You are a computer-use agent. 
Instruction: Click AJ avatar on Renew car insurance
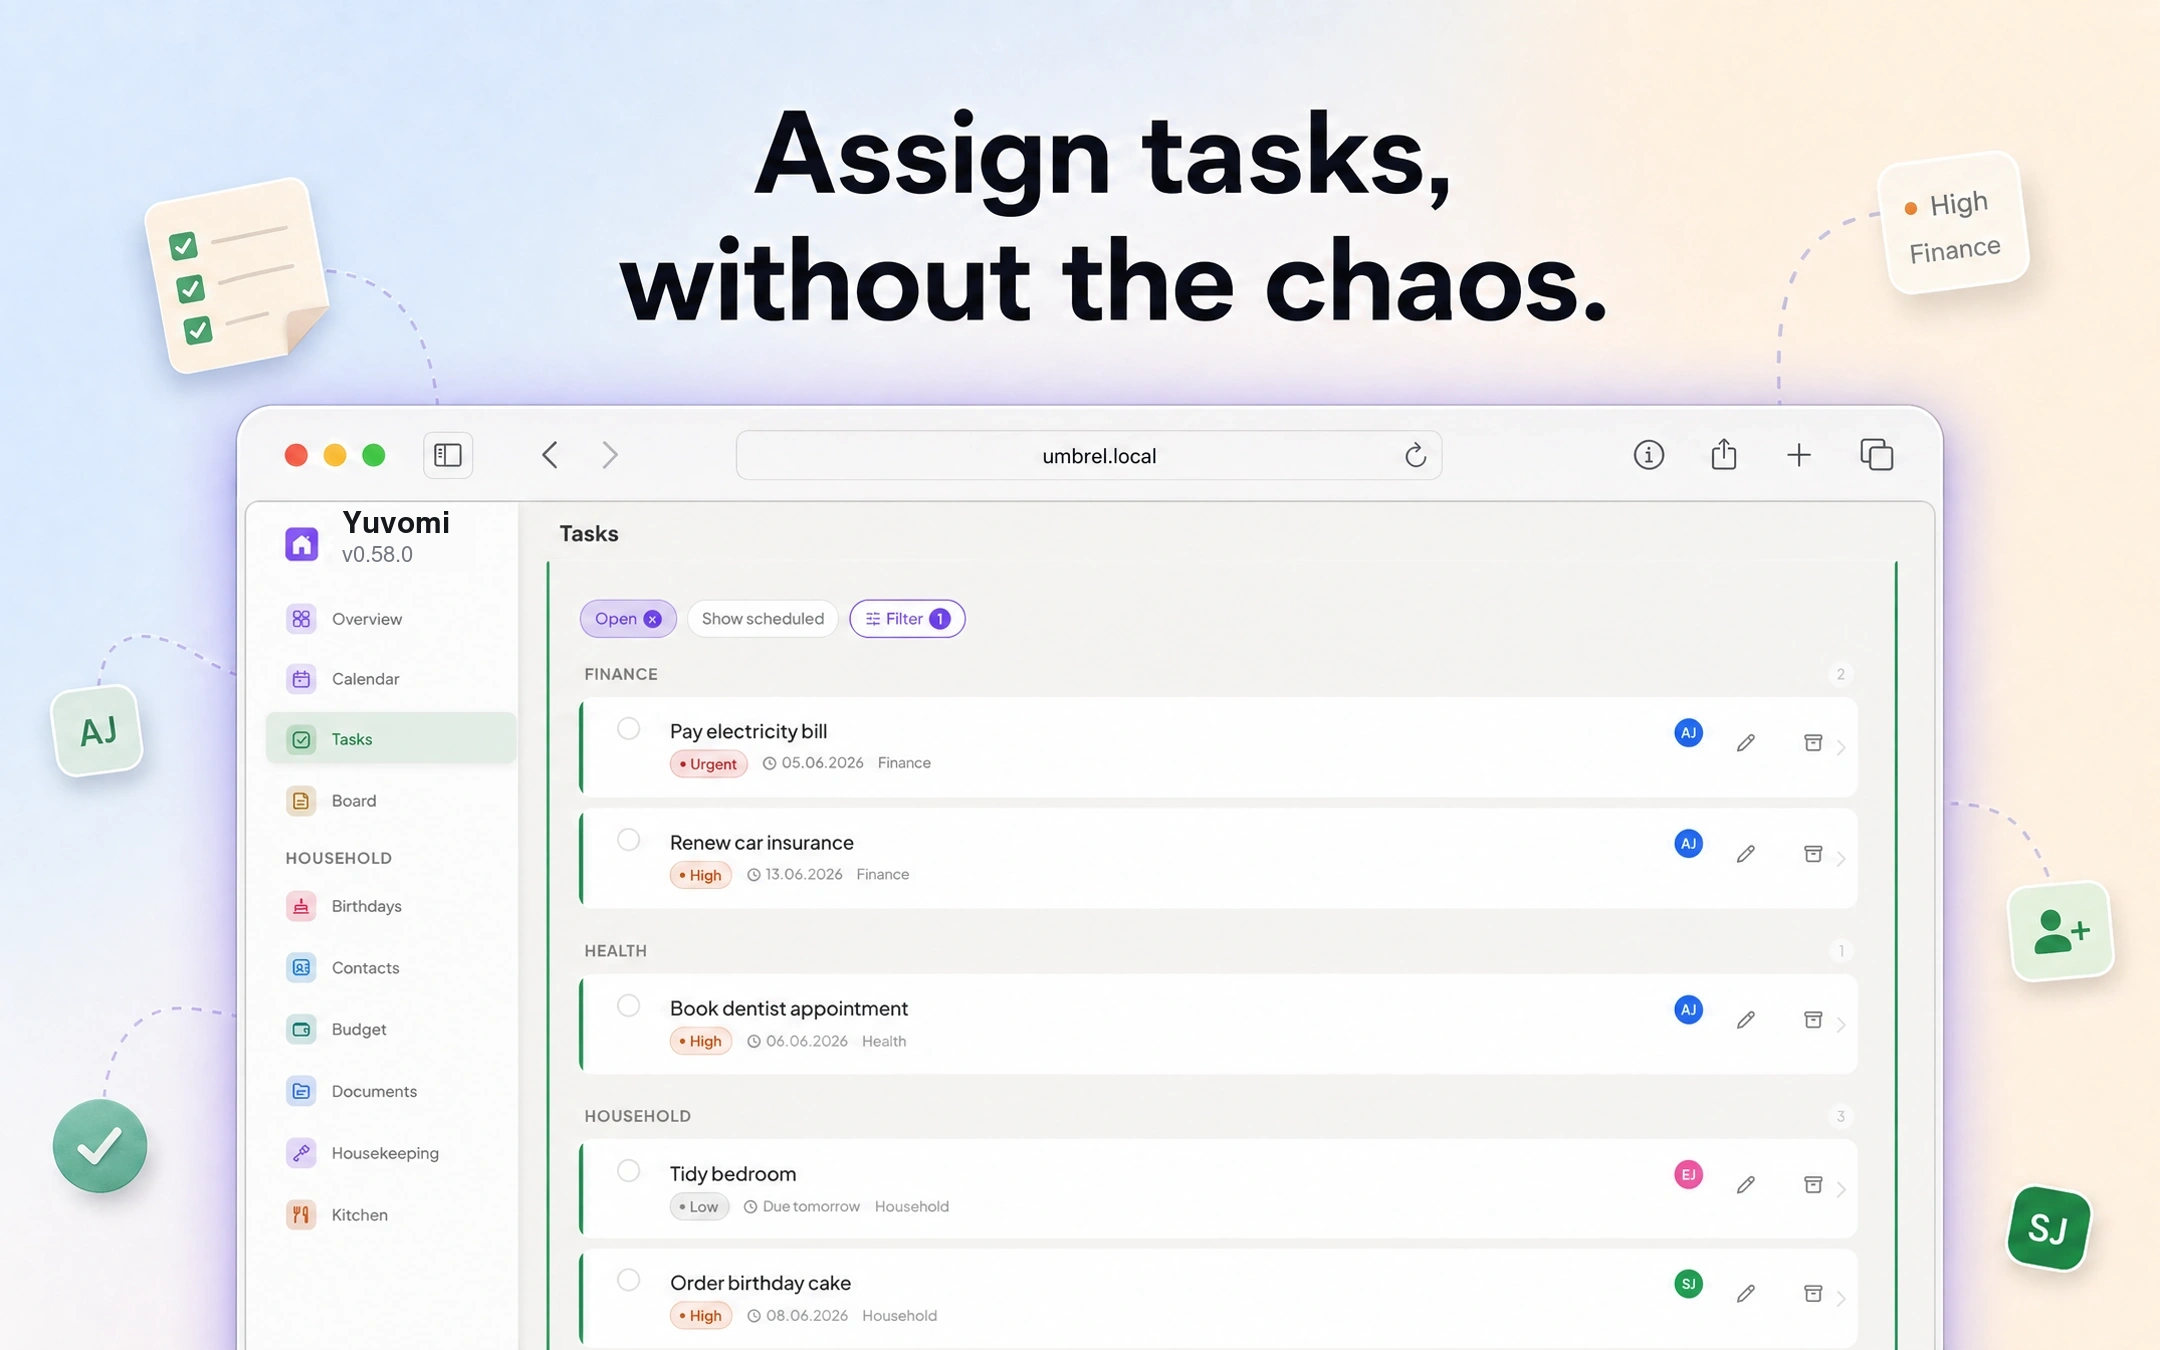click(x=1688, y=844)
